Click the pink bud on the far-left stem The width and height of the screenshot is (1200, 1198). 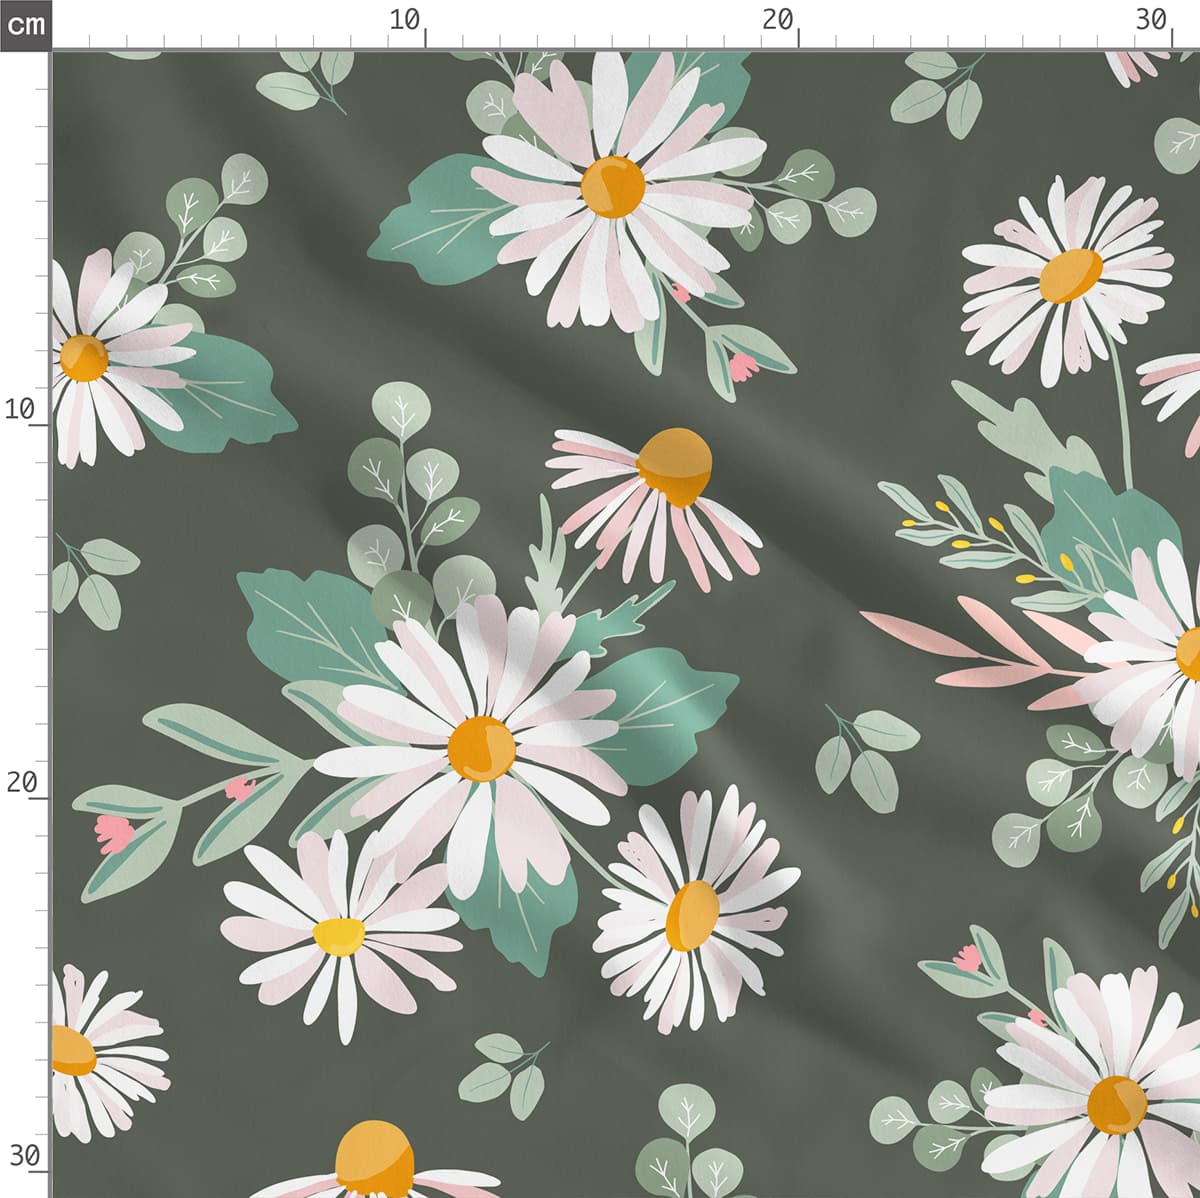click(x=114, y=832)
